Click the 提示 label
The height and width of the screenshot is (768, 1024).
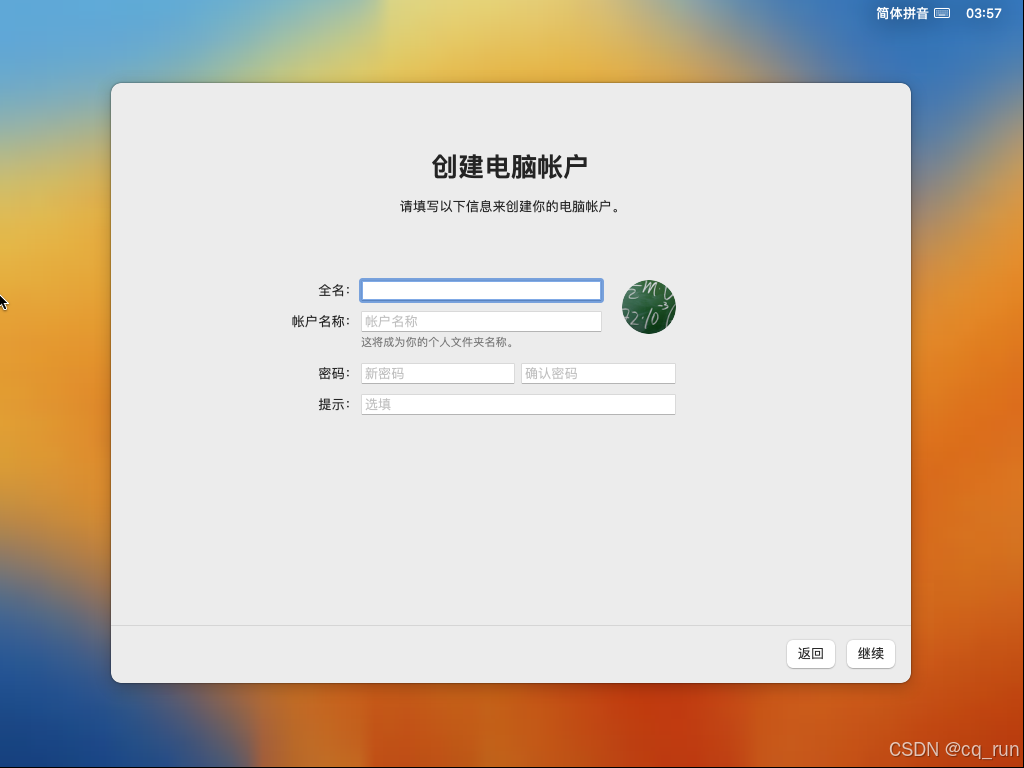[334, 404]
